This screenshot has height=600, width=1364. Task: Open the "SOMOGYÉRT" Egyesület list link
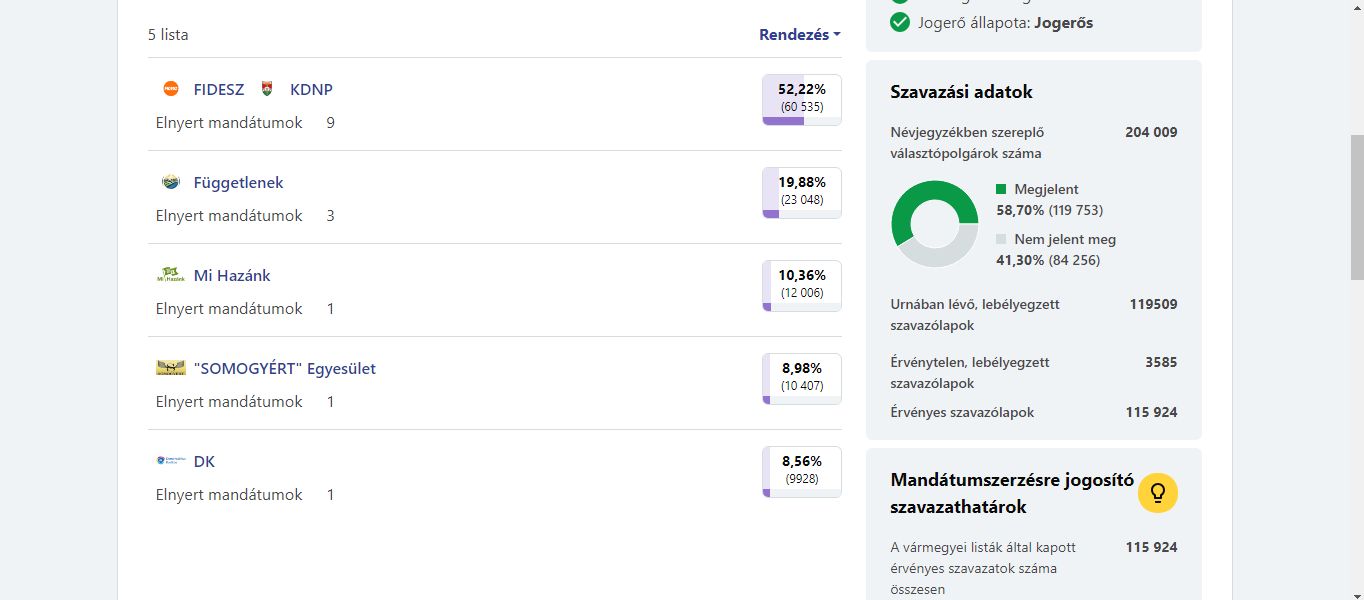click(x=285, y=368)
